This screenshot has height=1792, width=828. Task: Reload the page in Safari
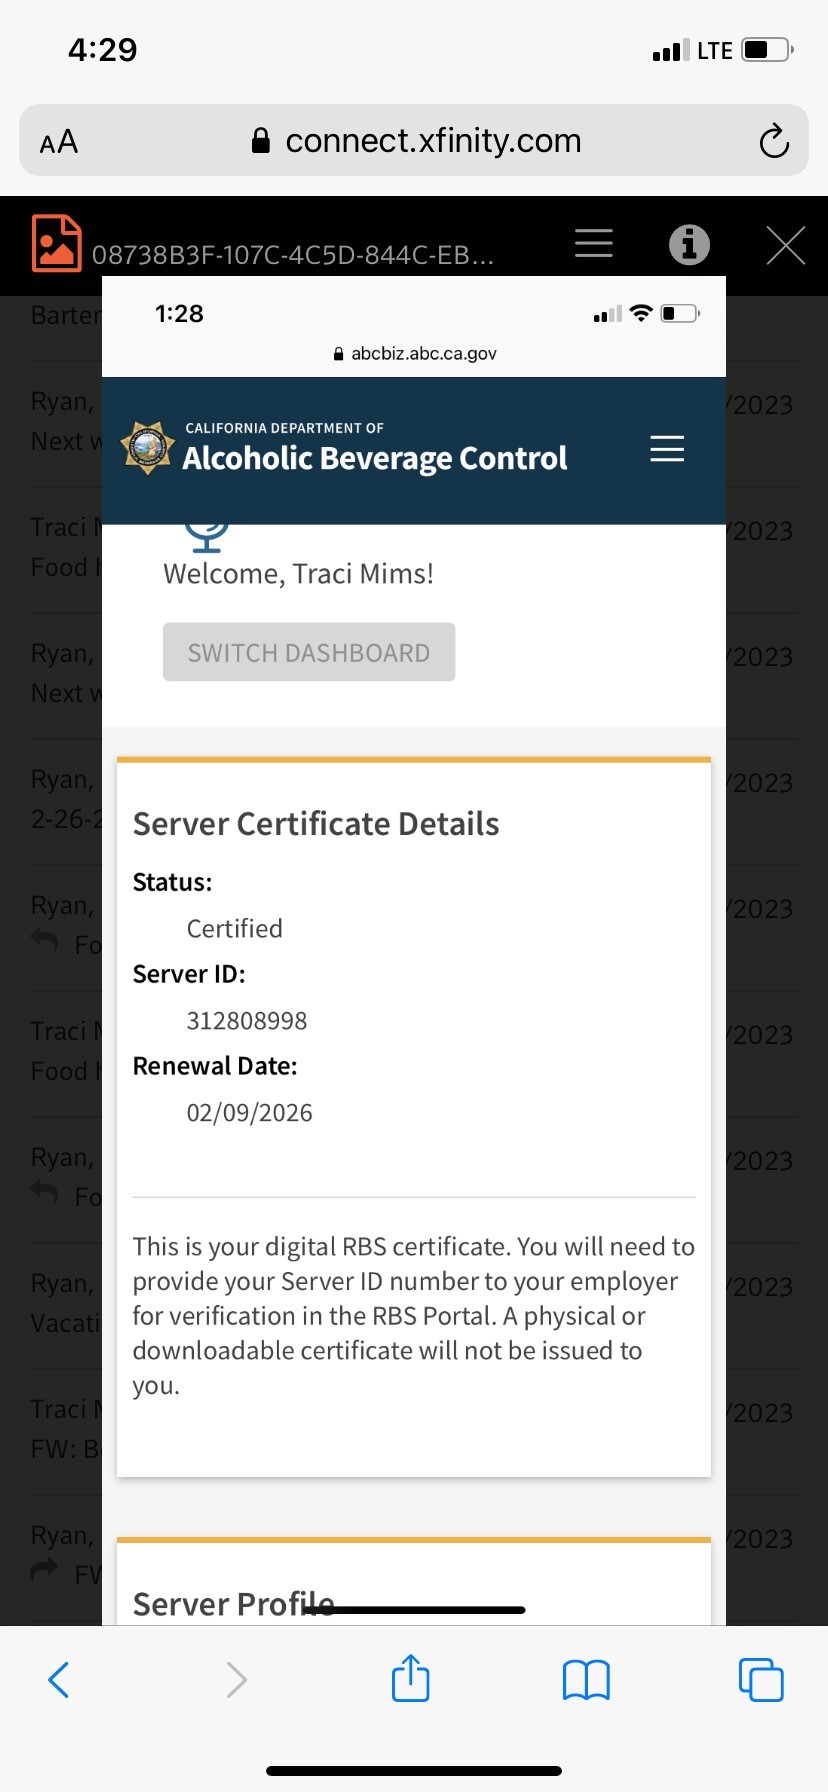[773, 141]
